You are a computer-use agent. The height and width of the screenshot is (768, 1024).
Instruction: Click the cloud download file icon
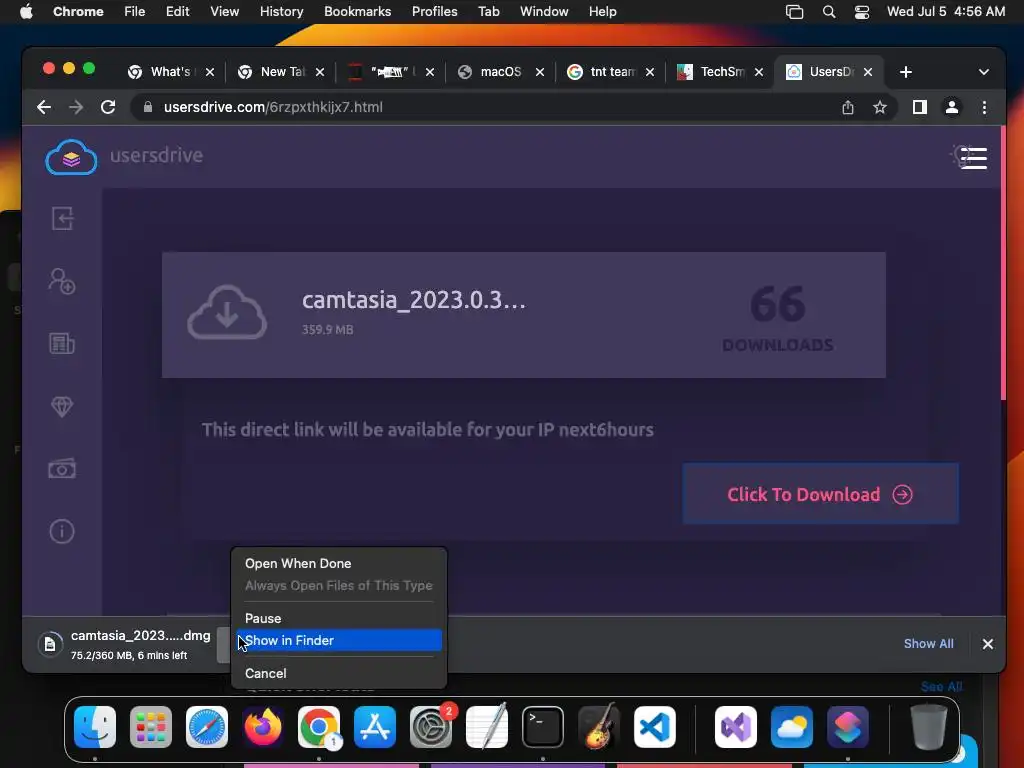(x=227, y=313)
